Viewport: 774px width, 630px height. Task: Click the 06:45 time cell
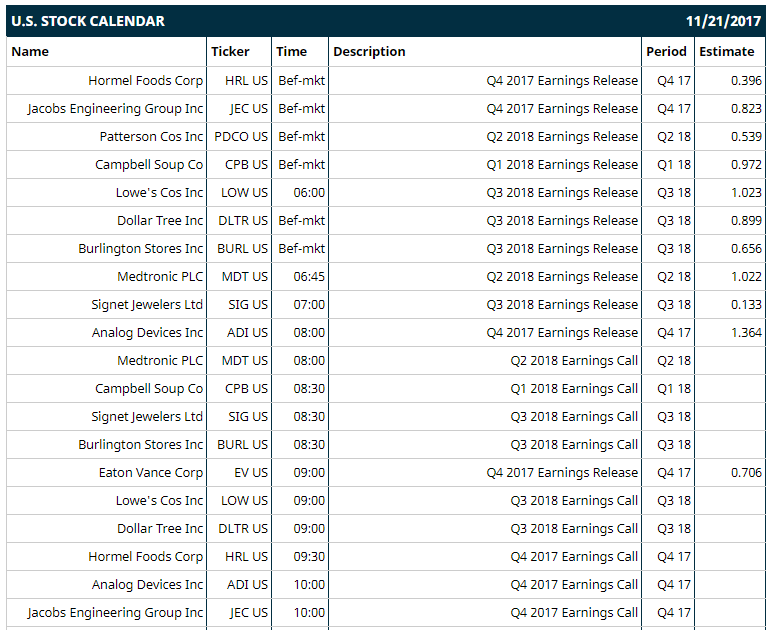309,276
